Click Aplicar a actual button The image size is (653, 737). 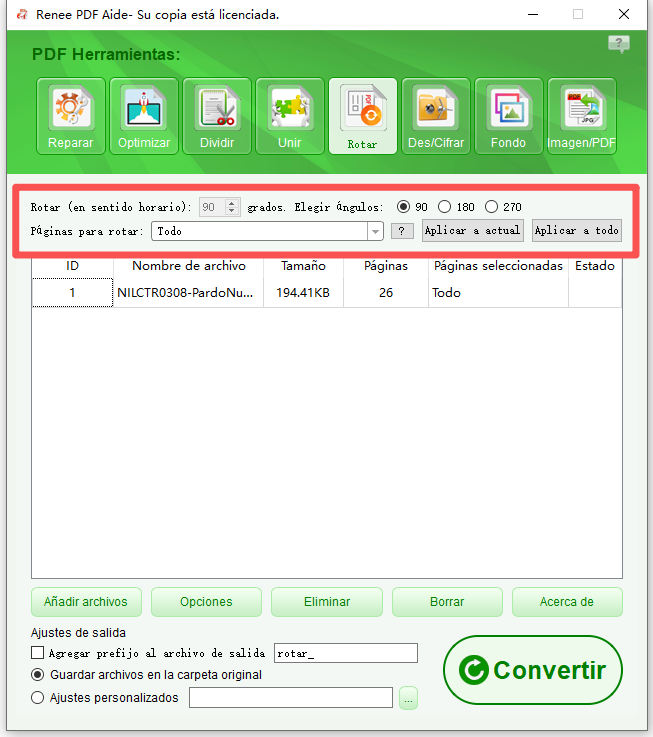coord(472,230)
